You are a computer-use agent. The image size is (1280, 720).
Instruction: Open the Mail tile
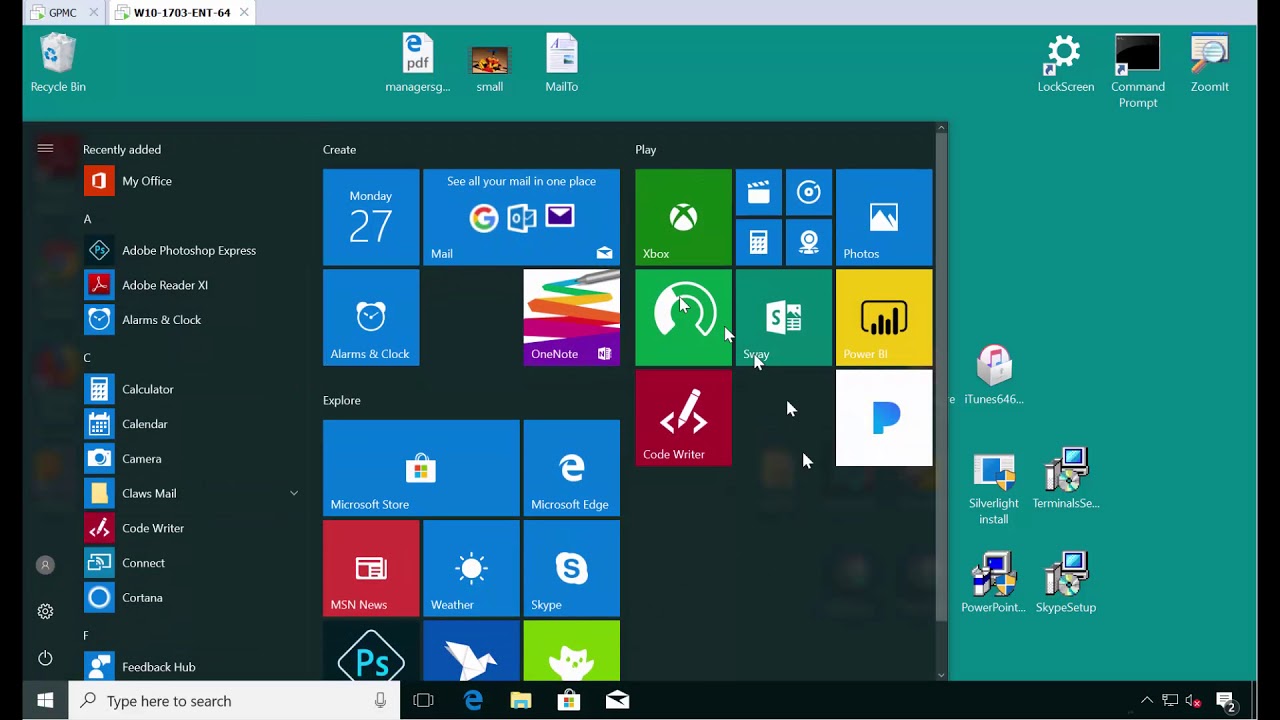(521, 217)
